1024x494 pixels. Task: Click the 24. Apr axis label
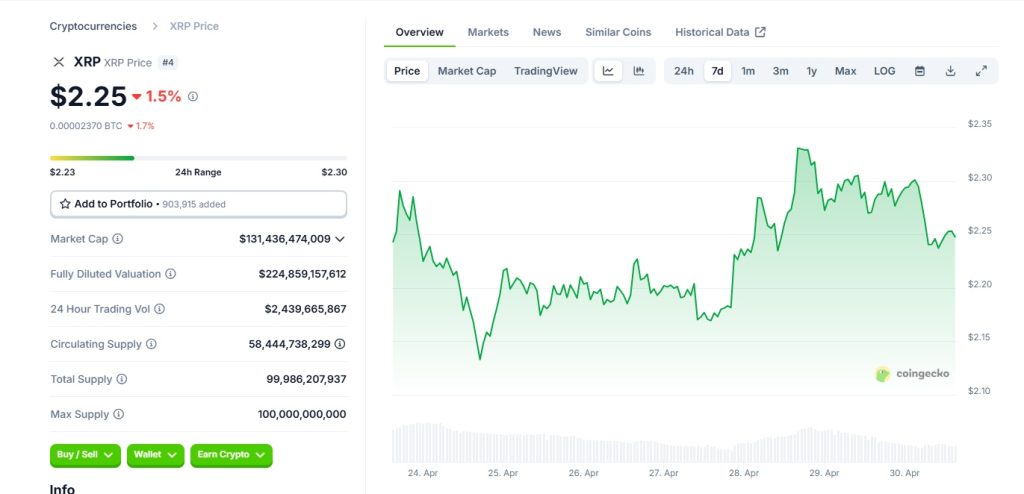coord(423,473)
